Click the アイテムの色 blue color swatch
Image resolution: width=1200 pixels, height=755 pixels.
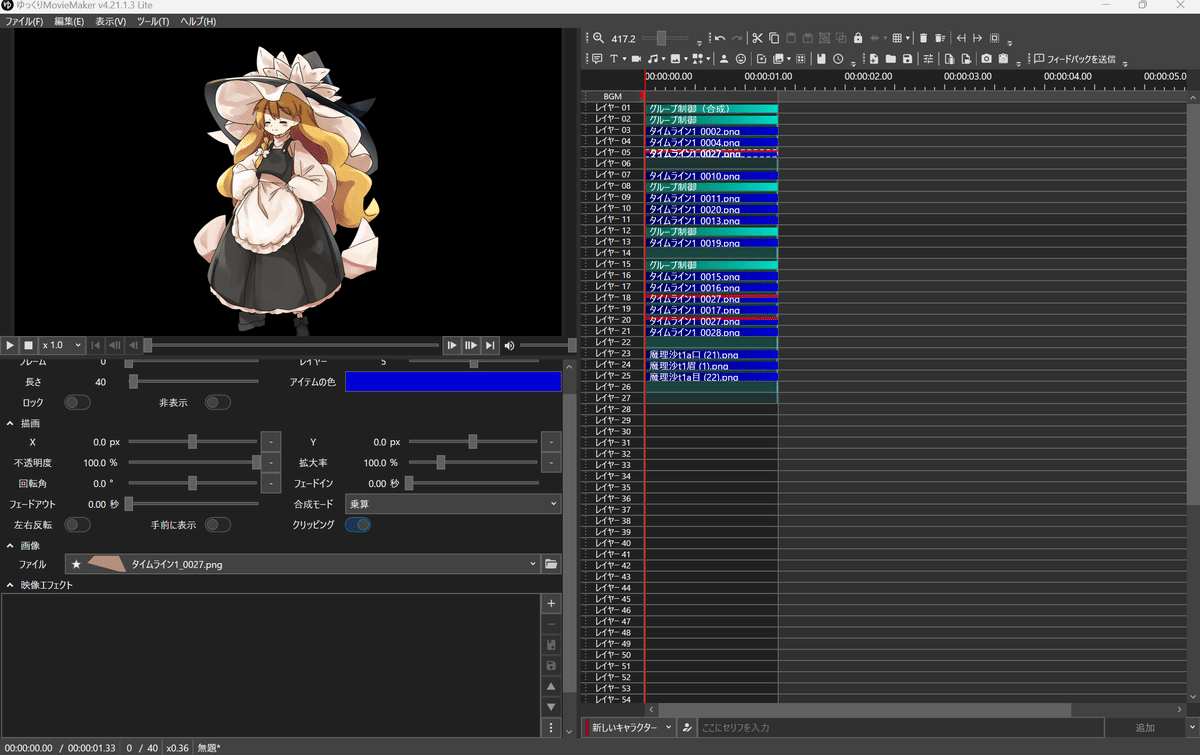[x=453, y=381]
